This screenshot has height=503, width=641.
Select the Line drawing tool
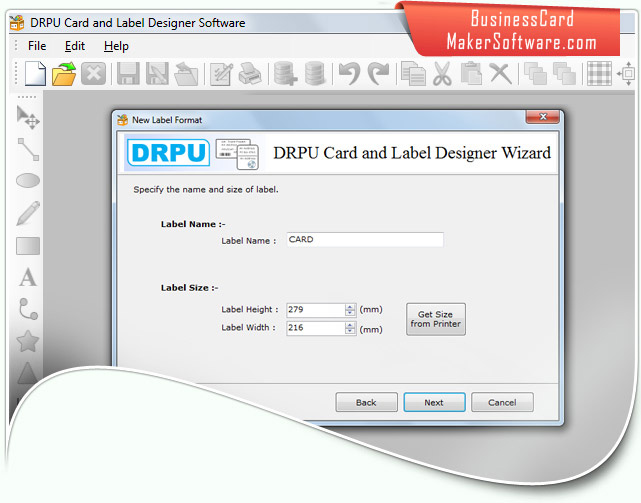pyautogui.click(x=28, y=149)
